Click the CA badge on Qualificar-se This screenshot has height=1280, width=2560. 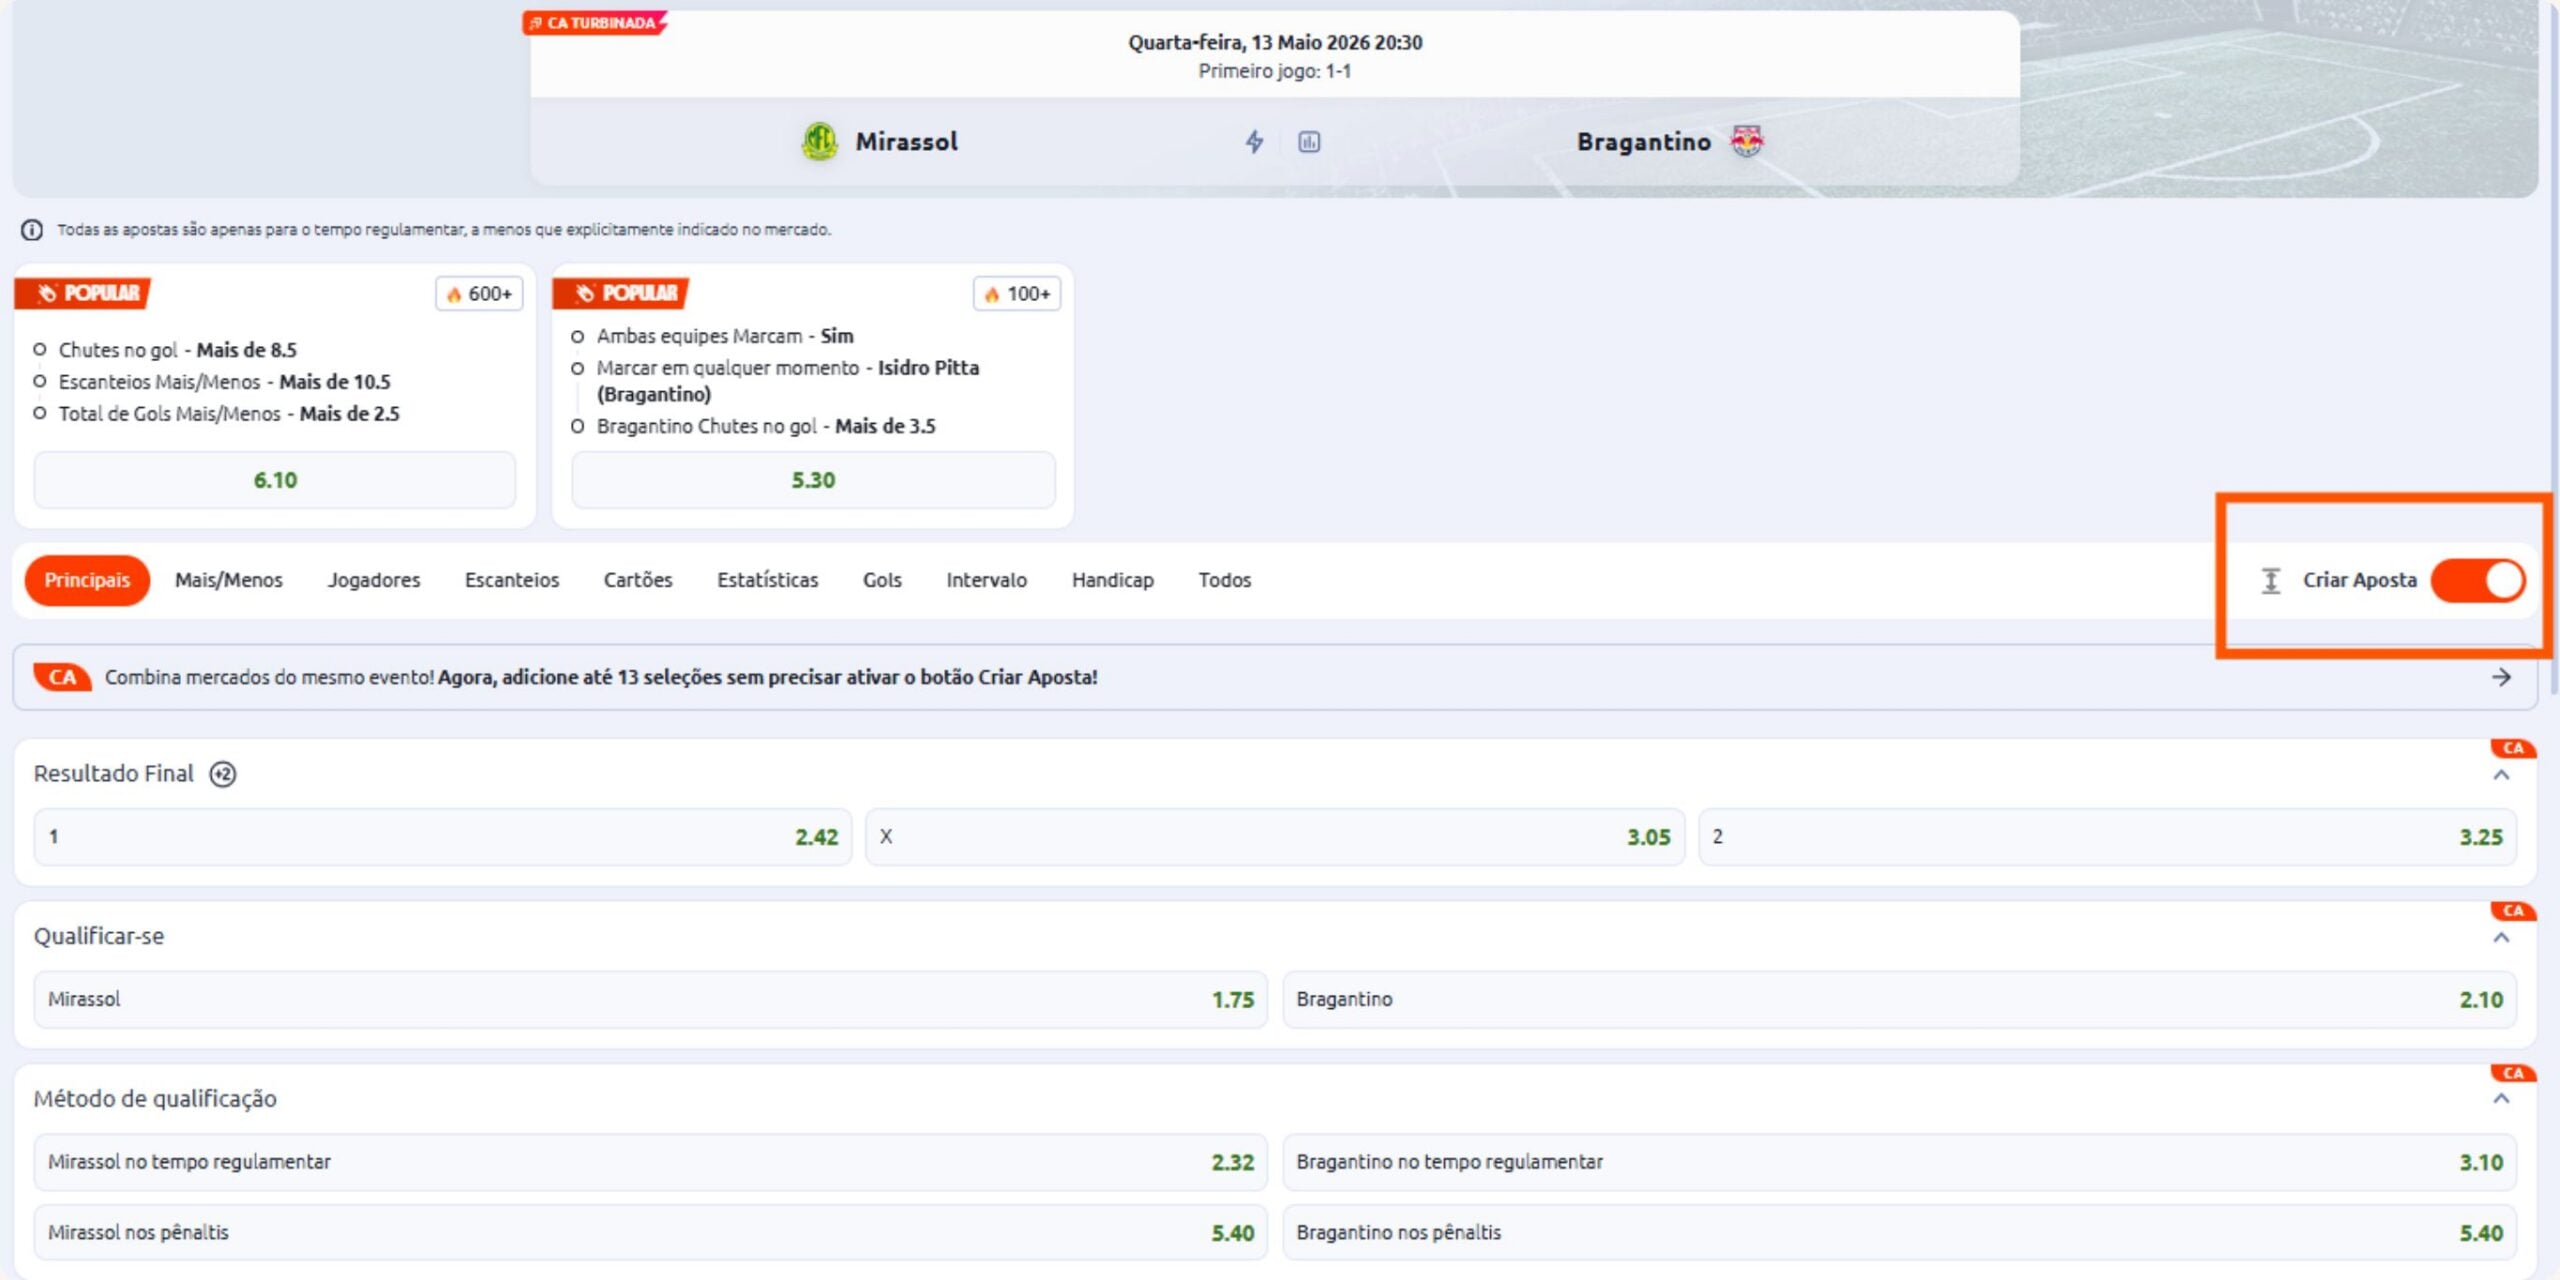coord(2513,911)
